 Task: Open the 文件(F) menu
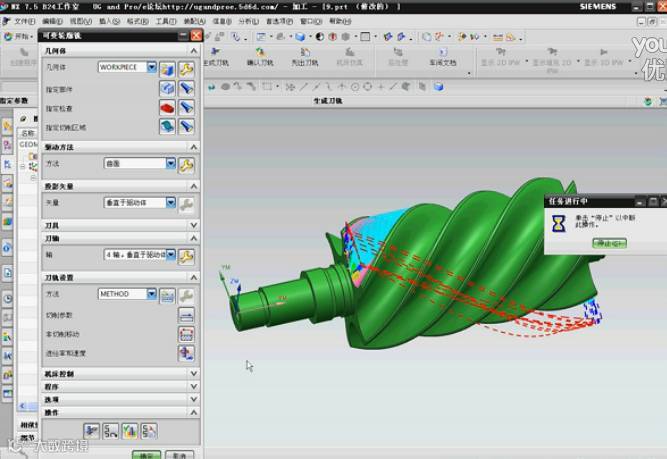25,21
